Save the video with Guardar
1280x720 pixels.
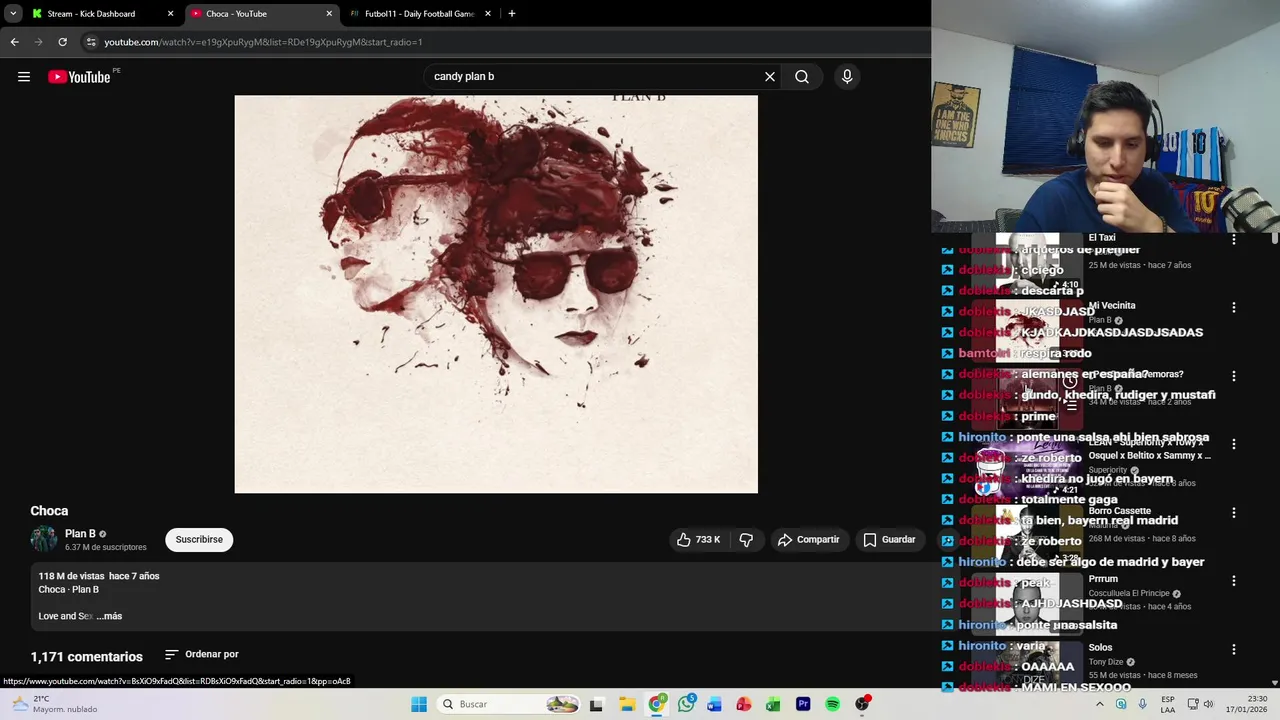coord(889,540)
